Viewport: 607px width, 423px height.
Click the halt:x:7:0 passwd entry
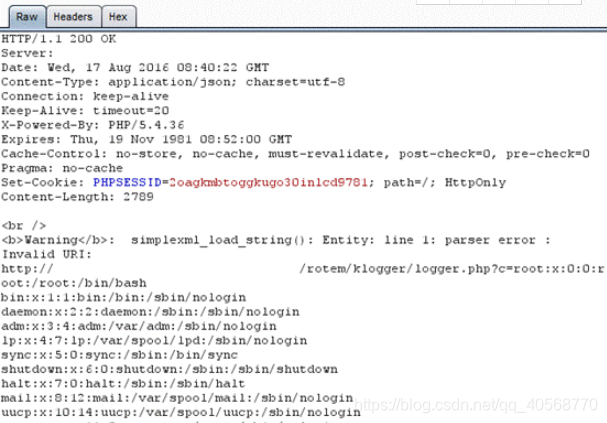(123, 383)
